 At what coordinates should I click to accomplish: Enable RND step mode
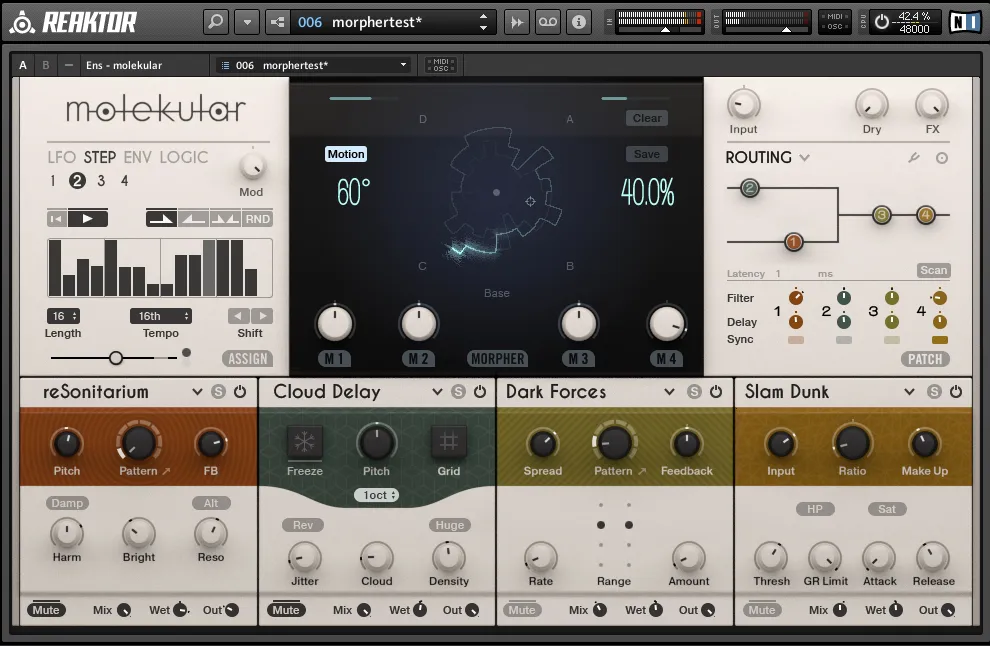coord(258,218)
